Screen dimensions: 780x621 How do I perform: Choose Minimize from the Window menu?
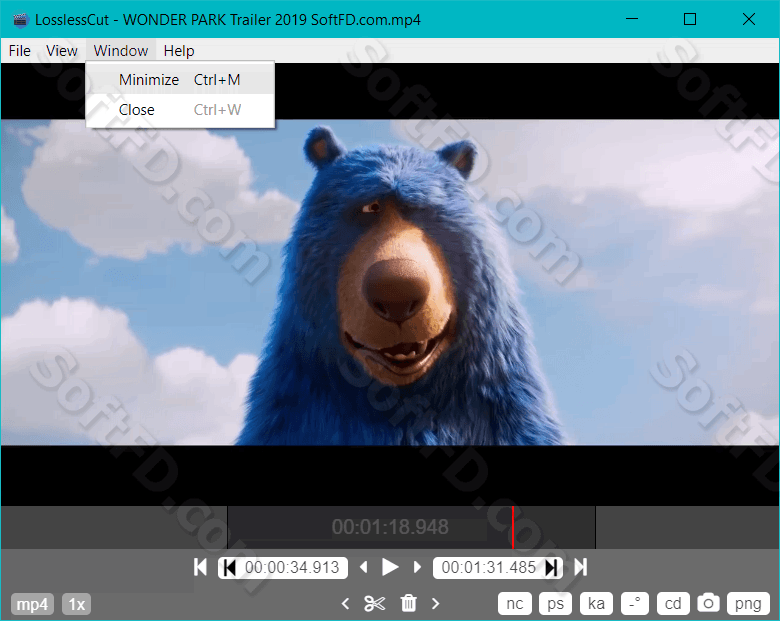coord(180,80)
